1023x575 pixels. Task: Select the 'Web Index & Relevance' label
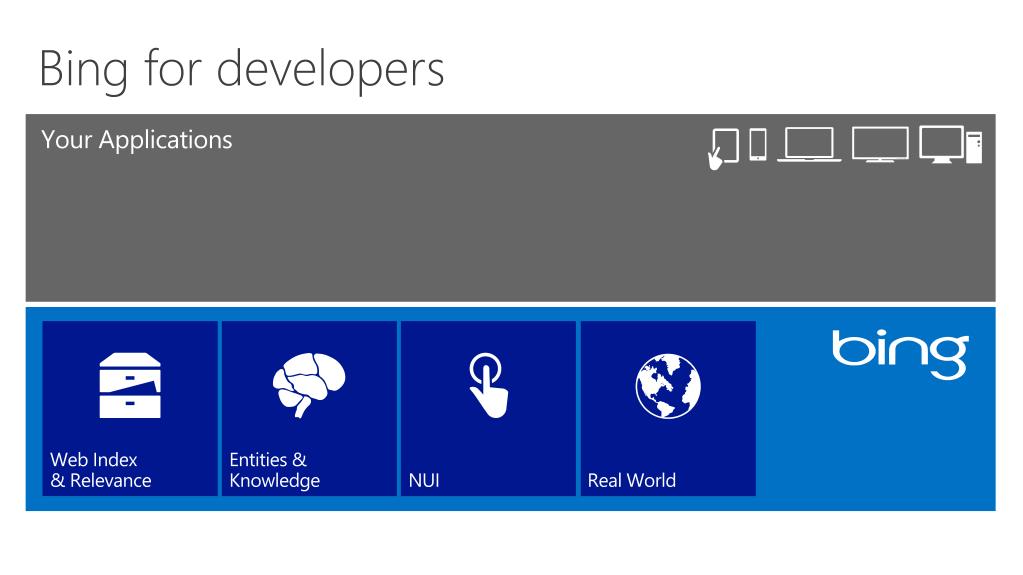click(x=100, y=470)
